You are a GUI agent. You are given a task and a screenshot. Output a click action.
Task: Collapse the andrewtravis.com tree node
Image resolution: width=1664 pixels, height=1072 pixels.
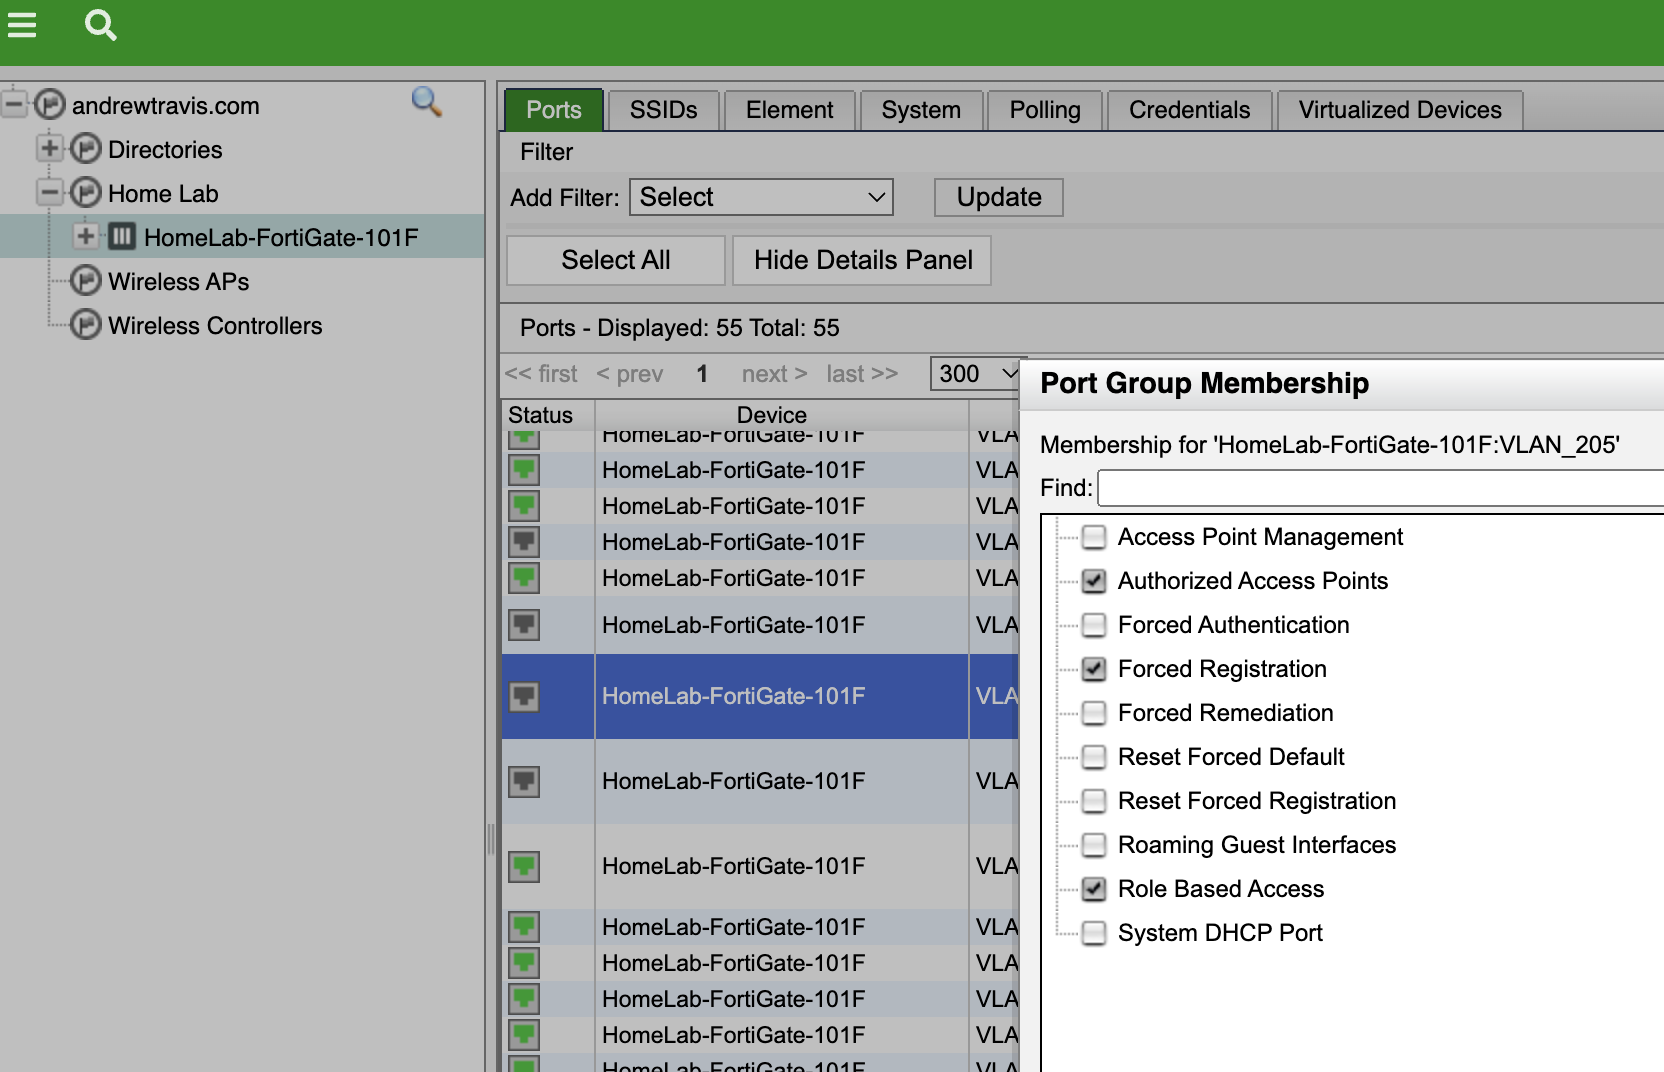(x=14, y=104)
